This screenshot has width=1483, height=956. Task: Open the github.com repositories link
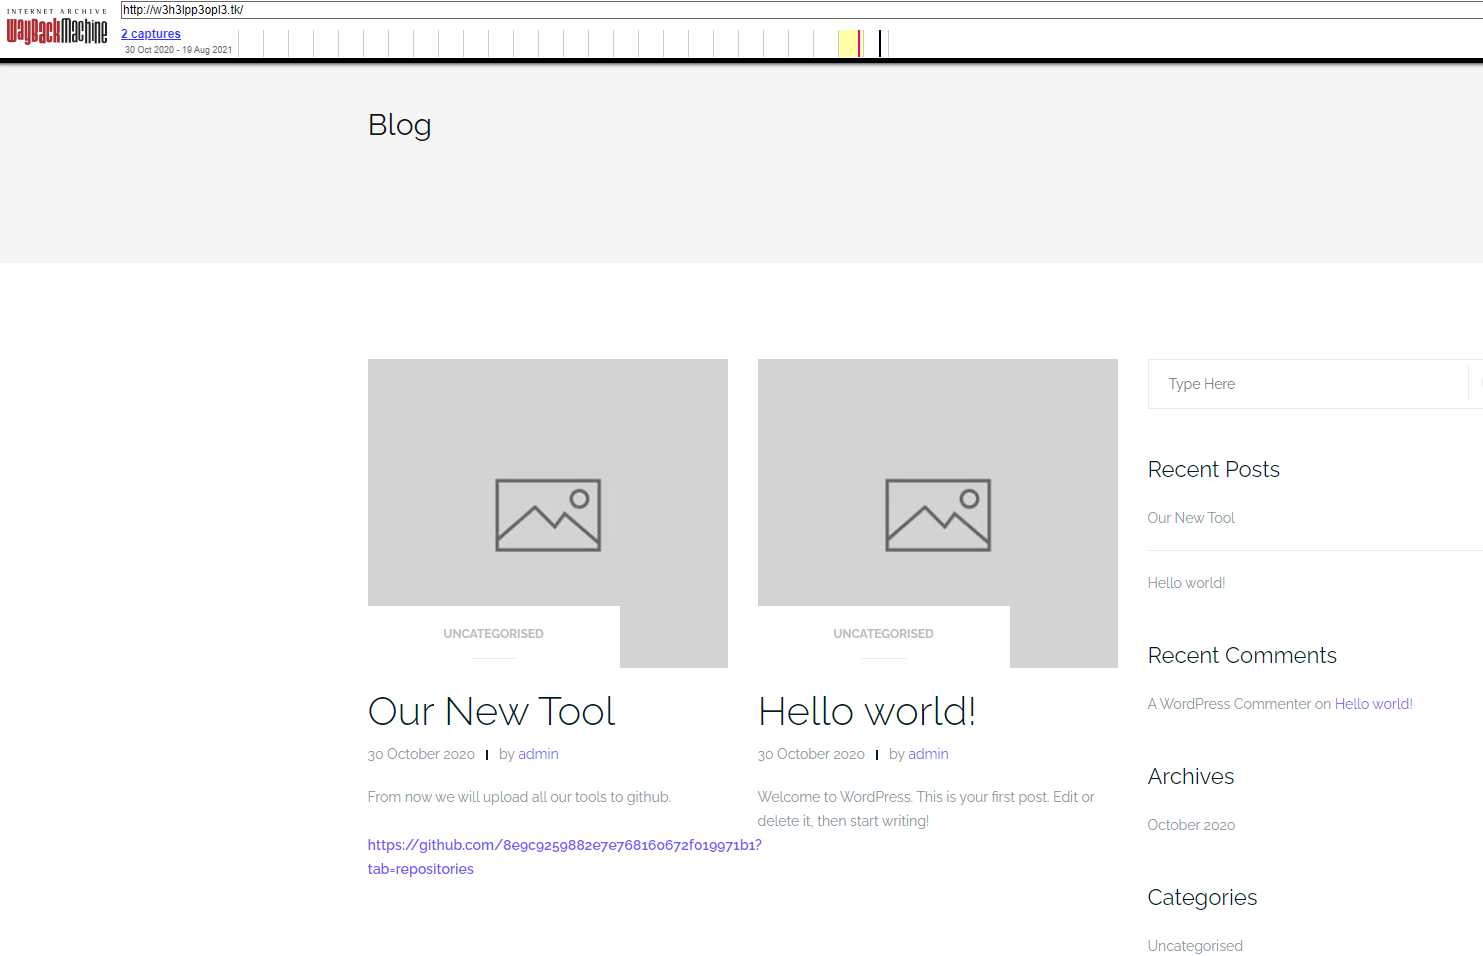[564, 846]
